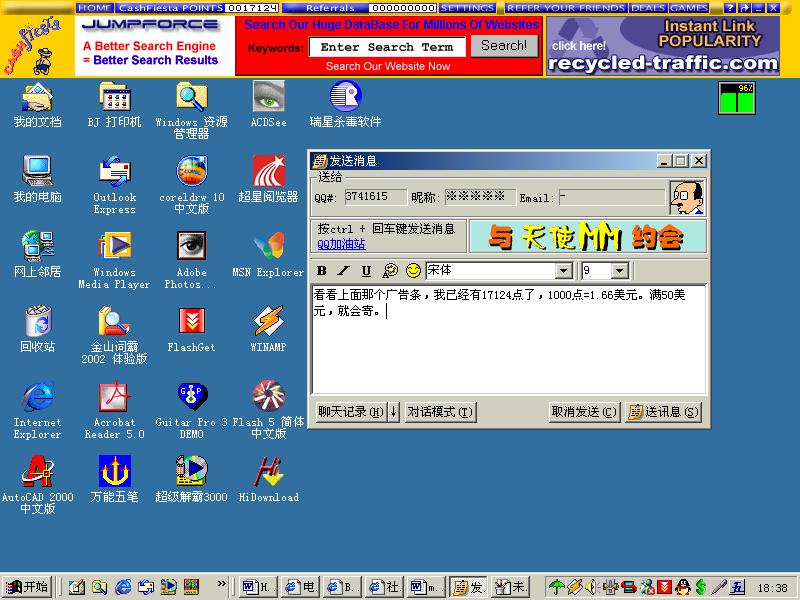Click 取消发送(C) to cancel sending
Image resolution: width=800 pixels, height=600 pixels.
[584, 412]
